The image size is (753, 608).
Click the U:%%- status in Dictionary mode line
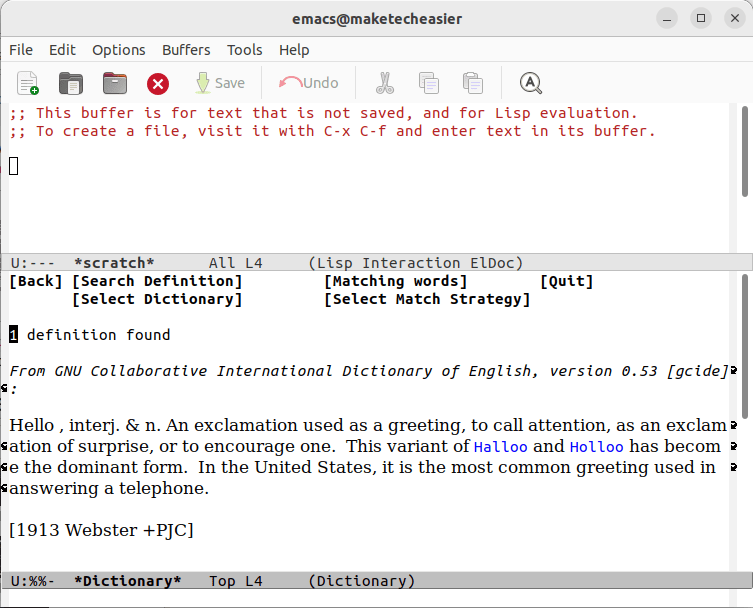(33, 581)
